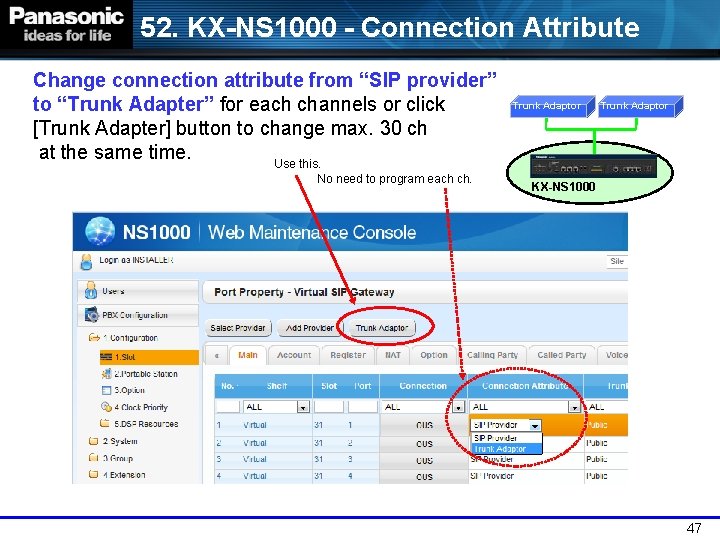
Task: Click the Add Provider button
Action: click(x=309, y=328)
